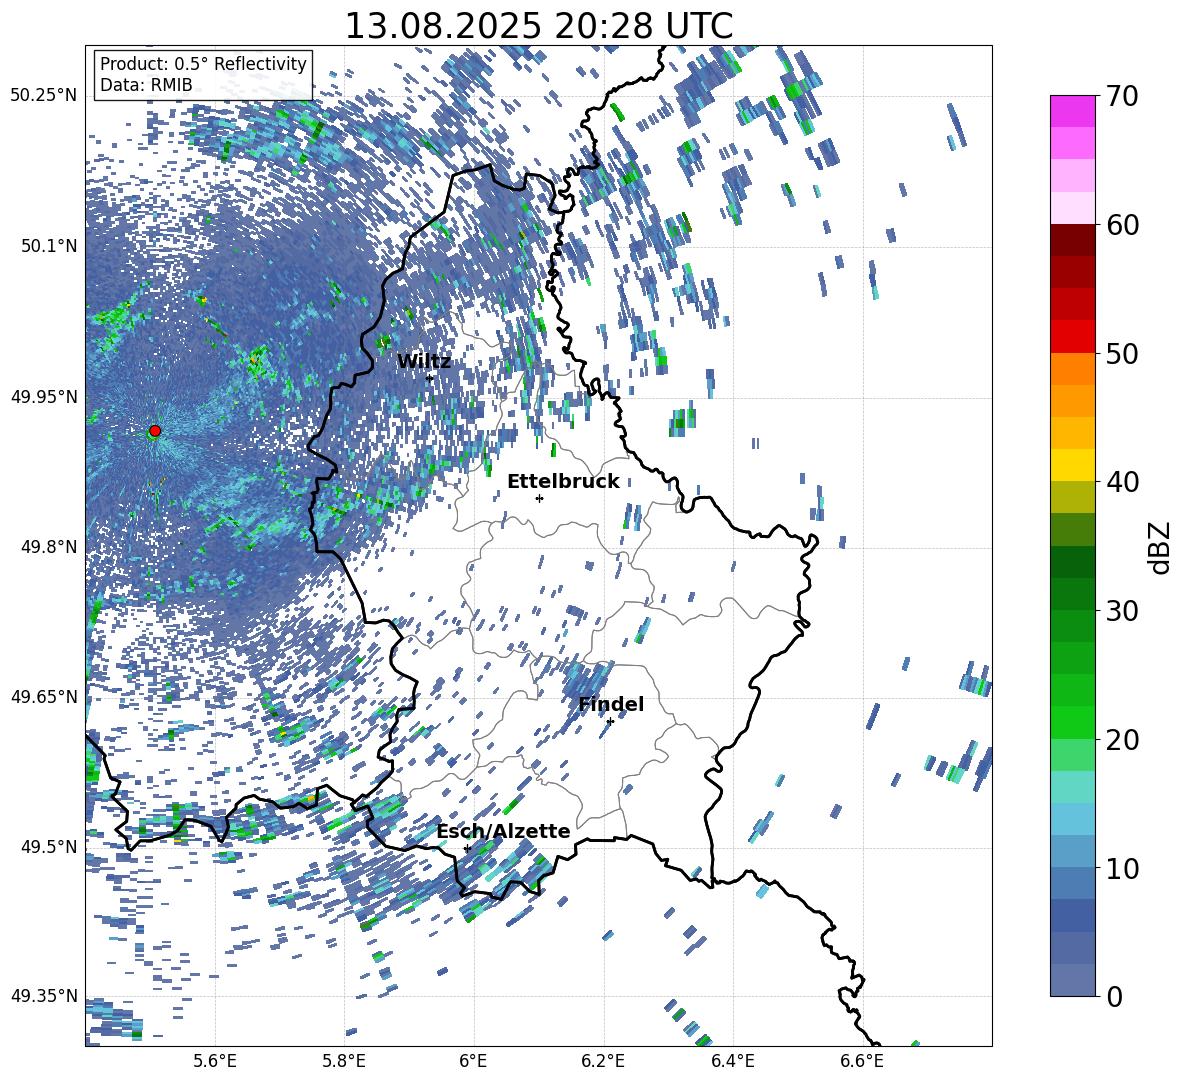1184x1081 pixels.
Task: Click the Findel station cross marker
Action: (x=610, y=722)
